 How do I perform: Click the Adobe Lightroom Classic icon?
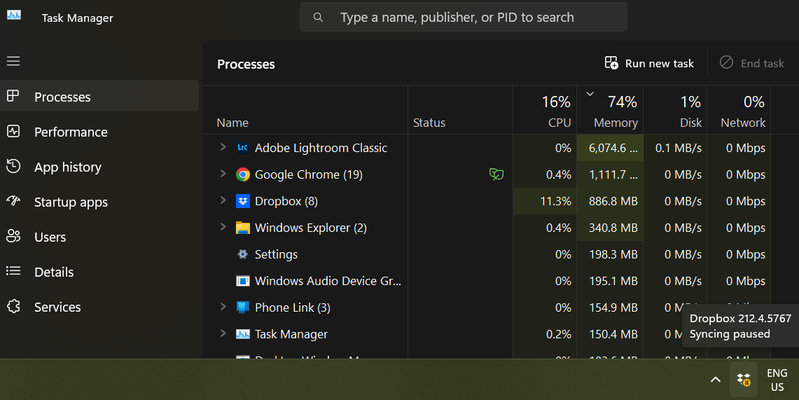point(242,148)
